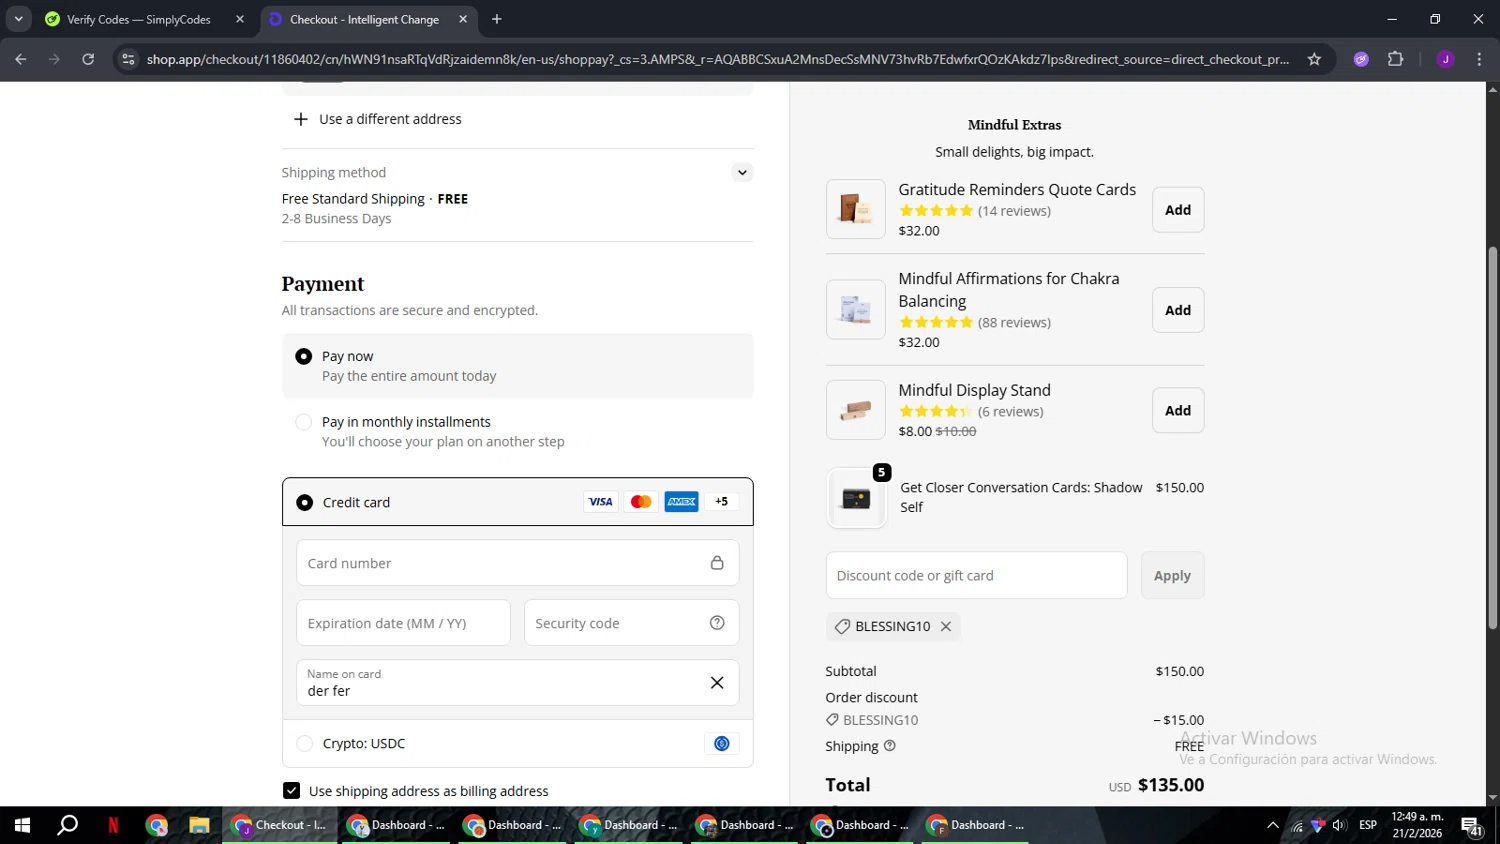1500x844 pixels.
Task: Show the +5 more card types
Action: (x=722, y=502)
